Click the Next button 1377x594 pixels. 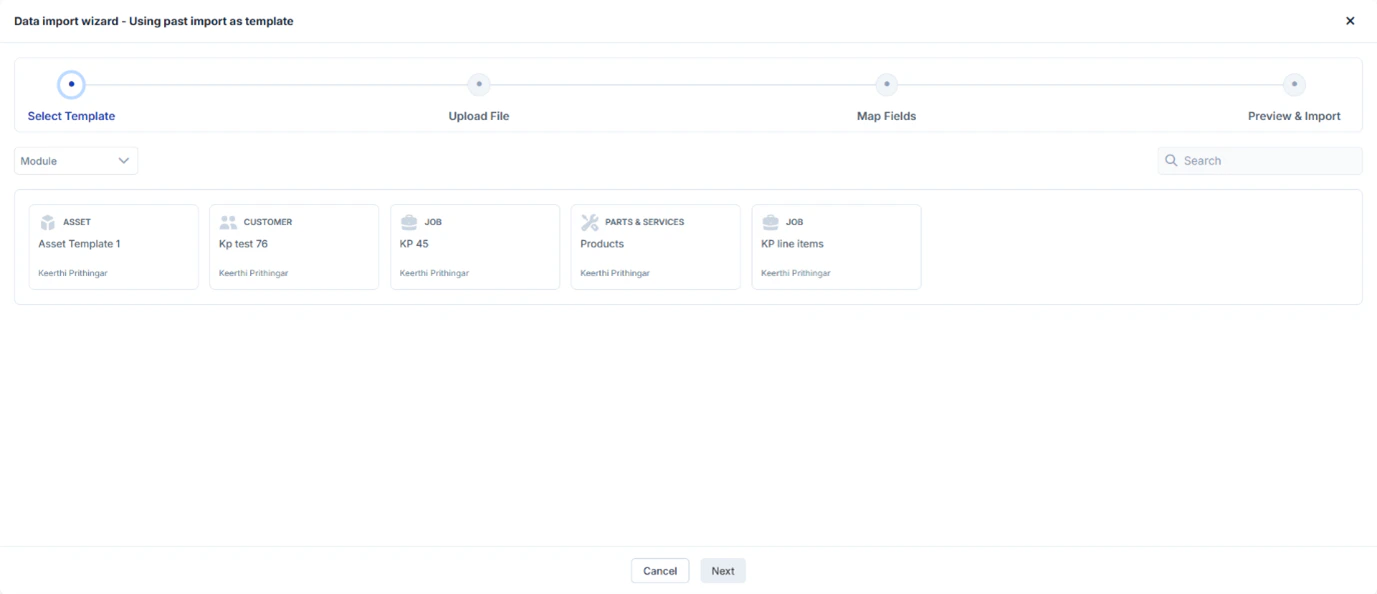723,571
